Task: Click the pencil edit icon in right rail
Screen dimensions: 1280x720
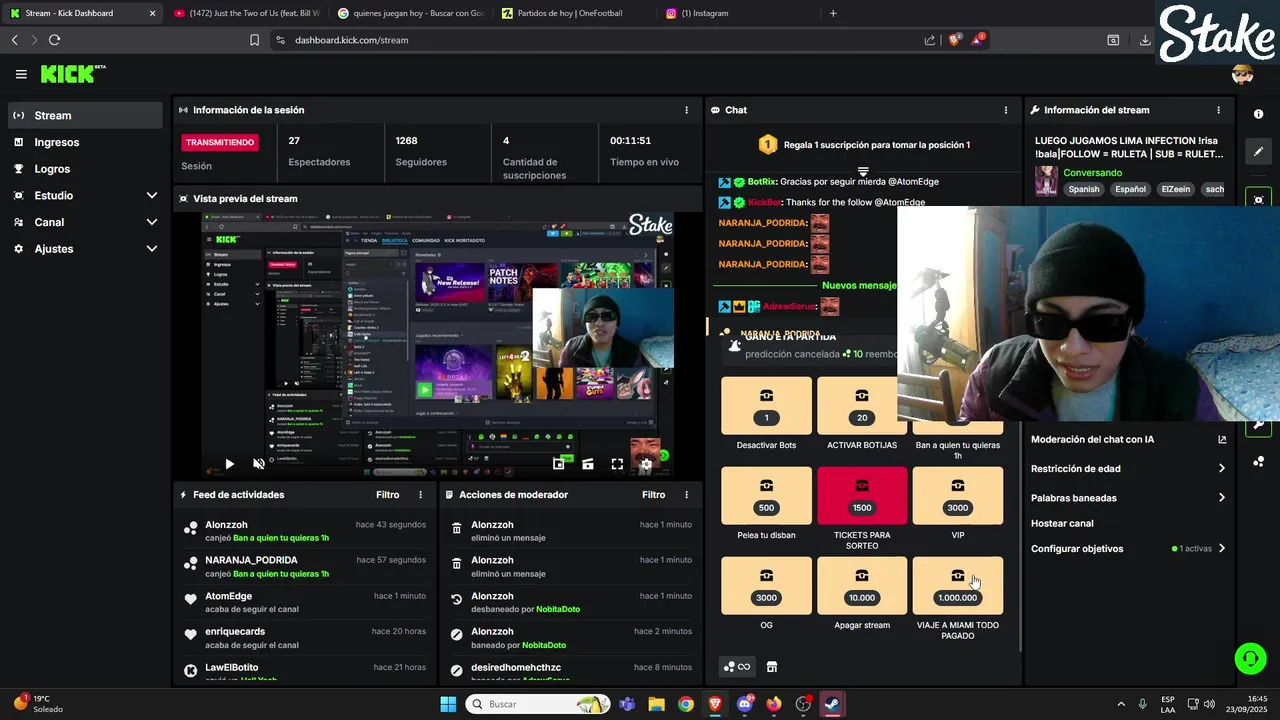Action: coord(1258,151)
